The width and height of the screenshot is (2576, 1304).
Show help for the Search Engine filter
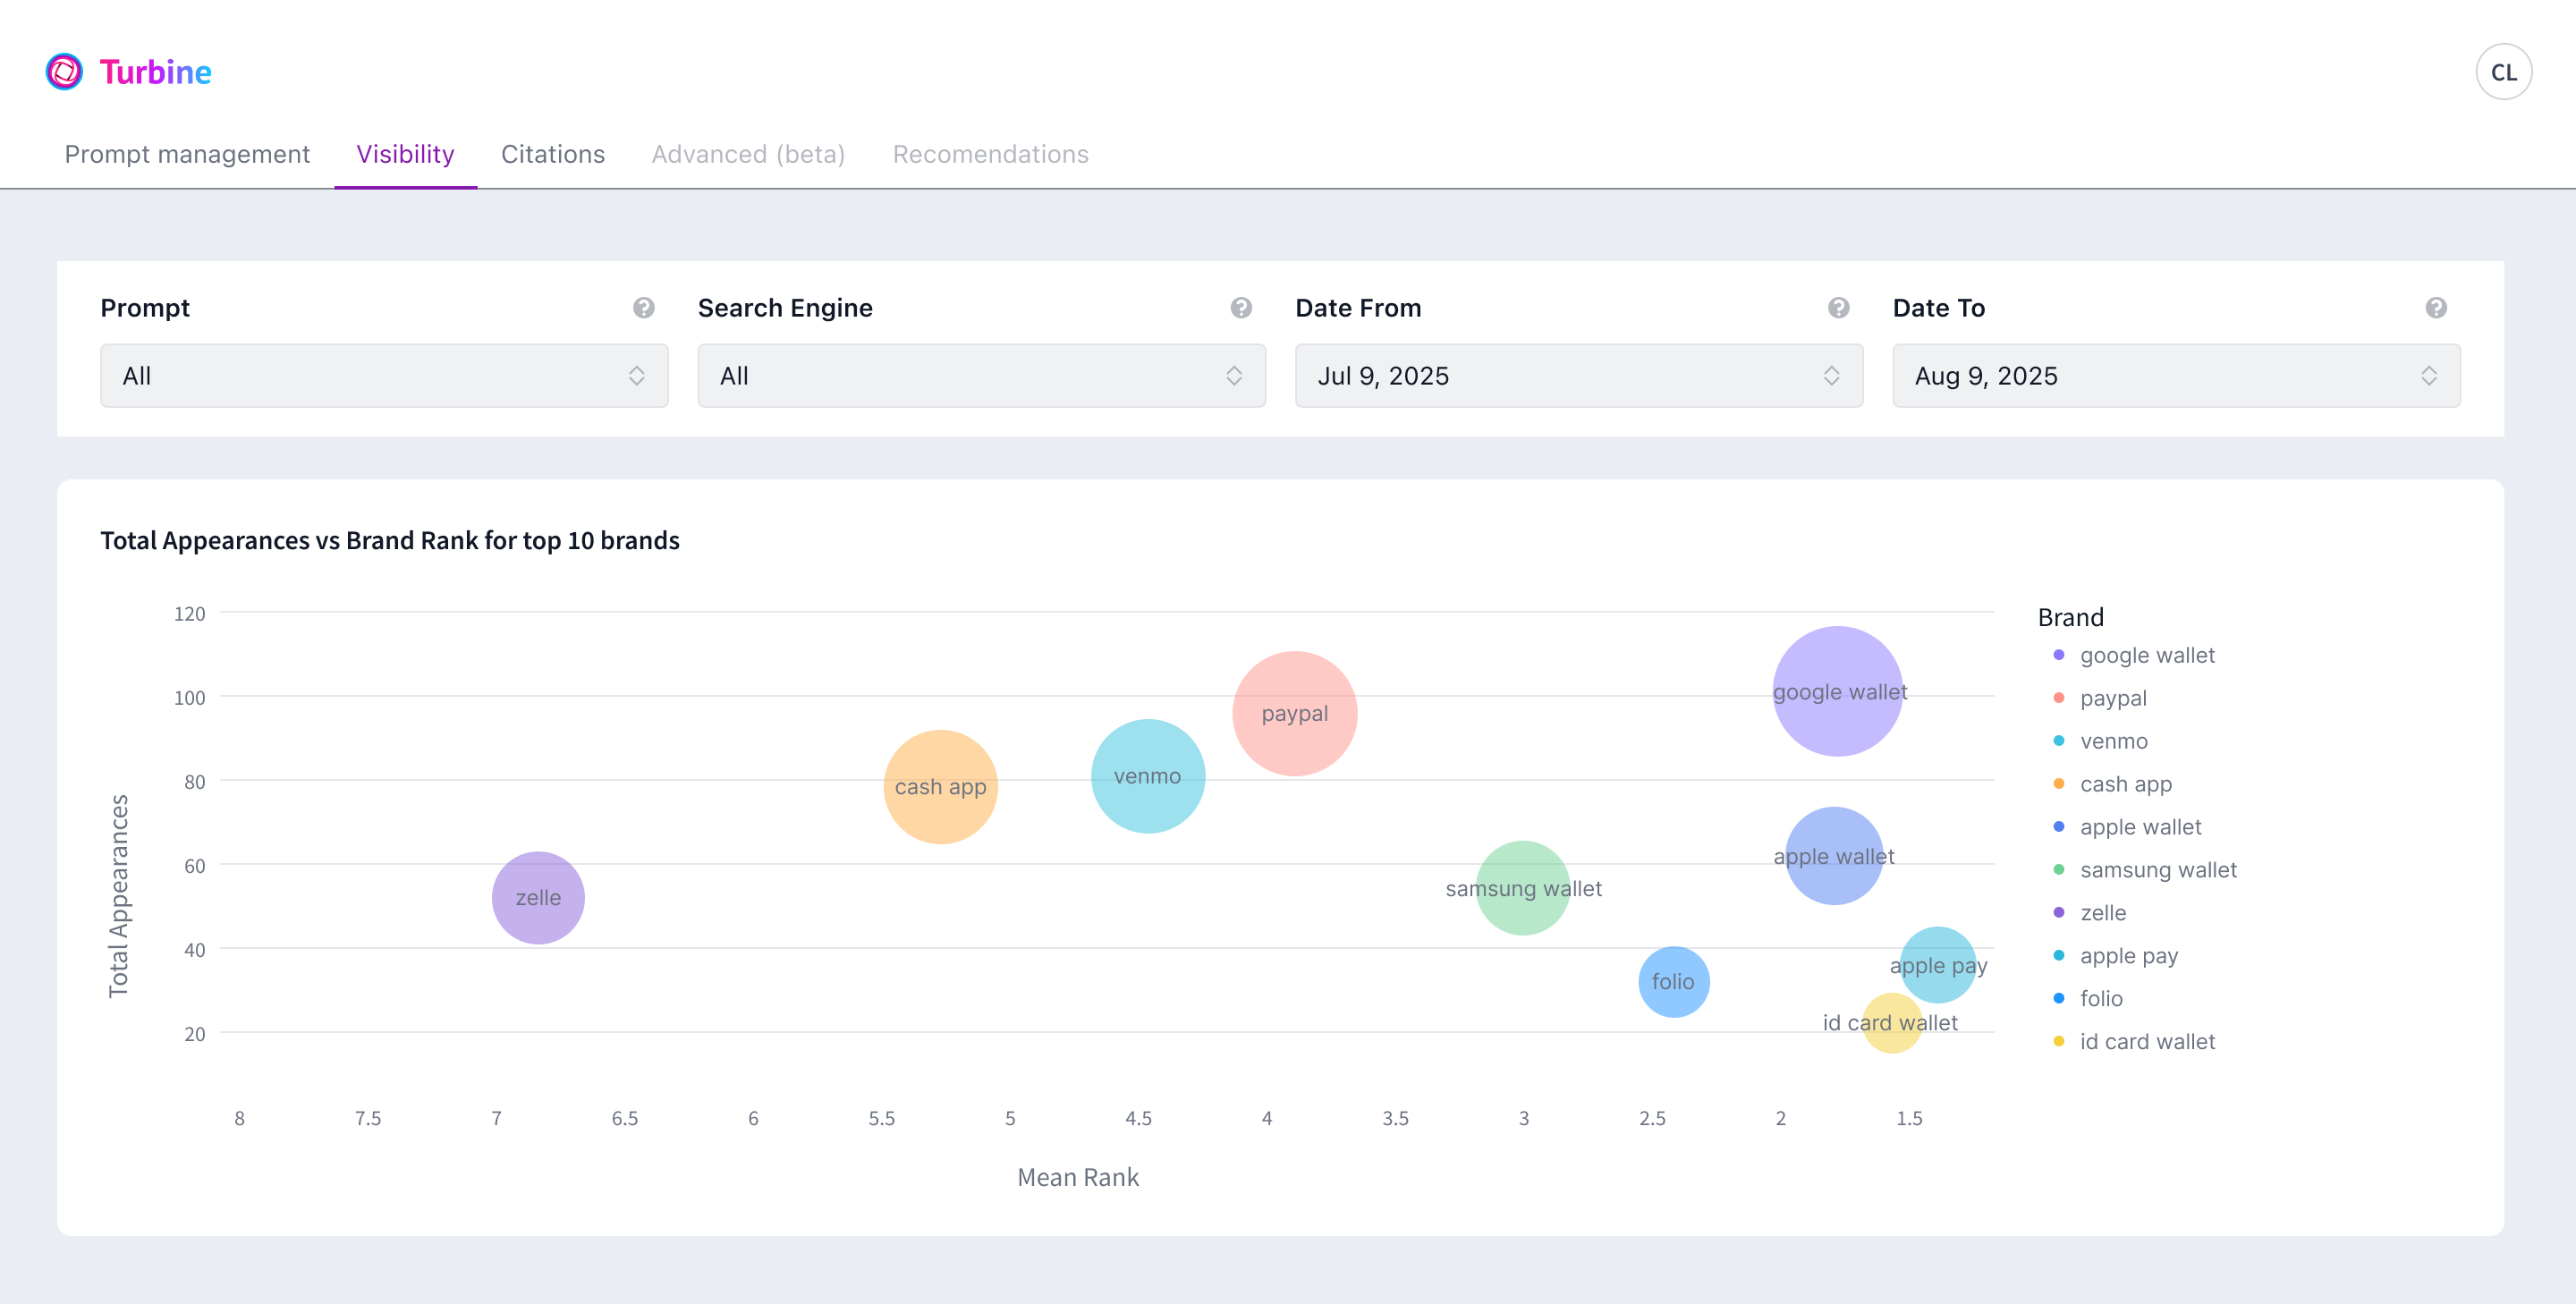coord(1241,308)
